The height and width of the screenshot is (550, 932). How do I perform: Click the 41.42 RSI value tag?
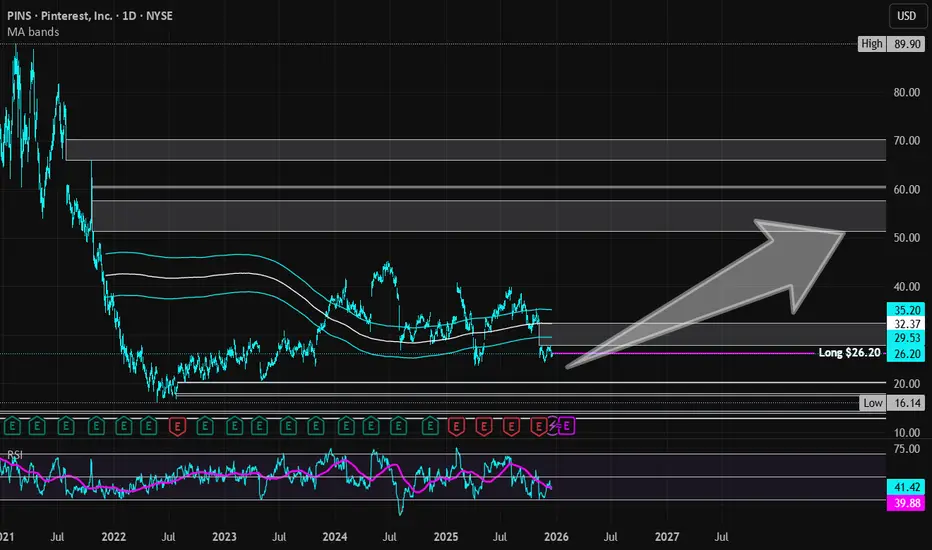(906, 488)
